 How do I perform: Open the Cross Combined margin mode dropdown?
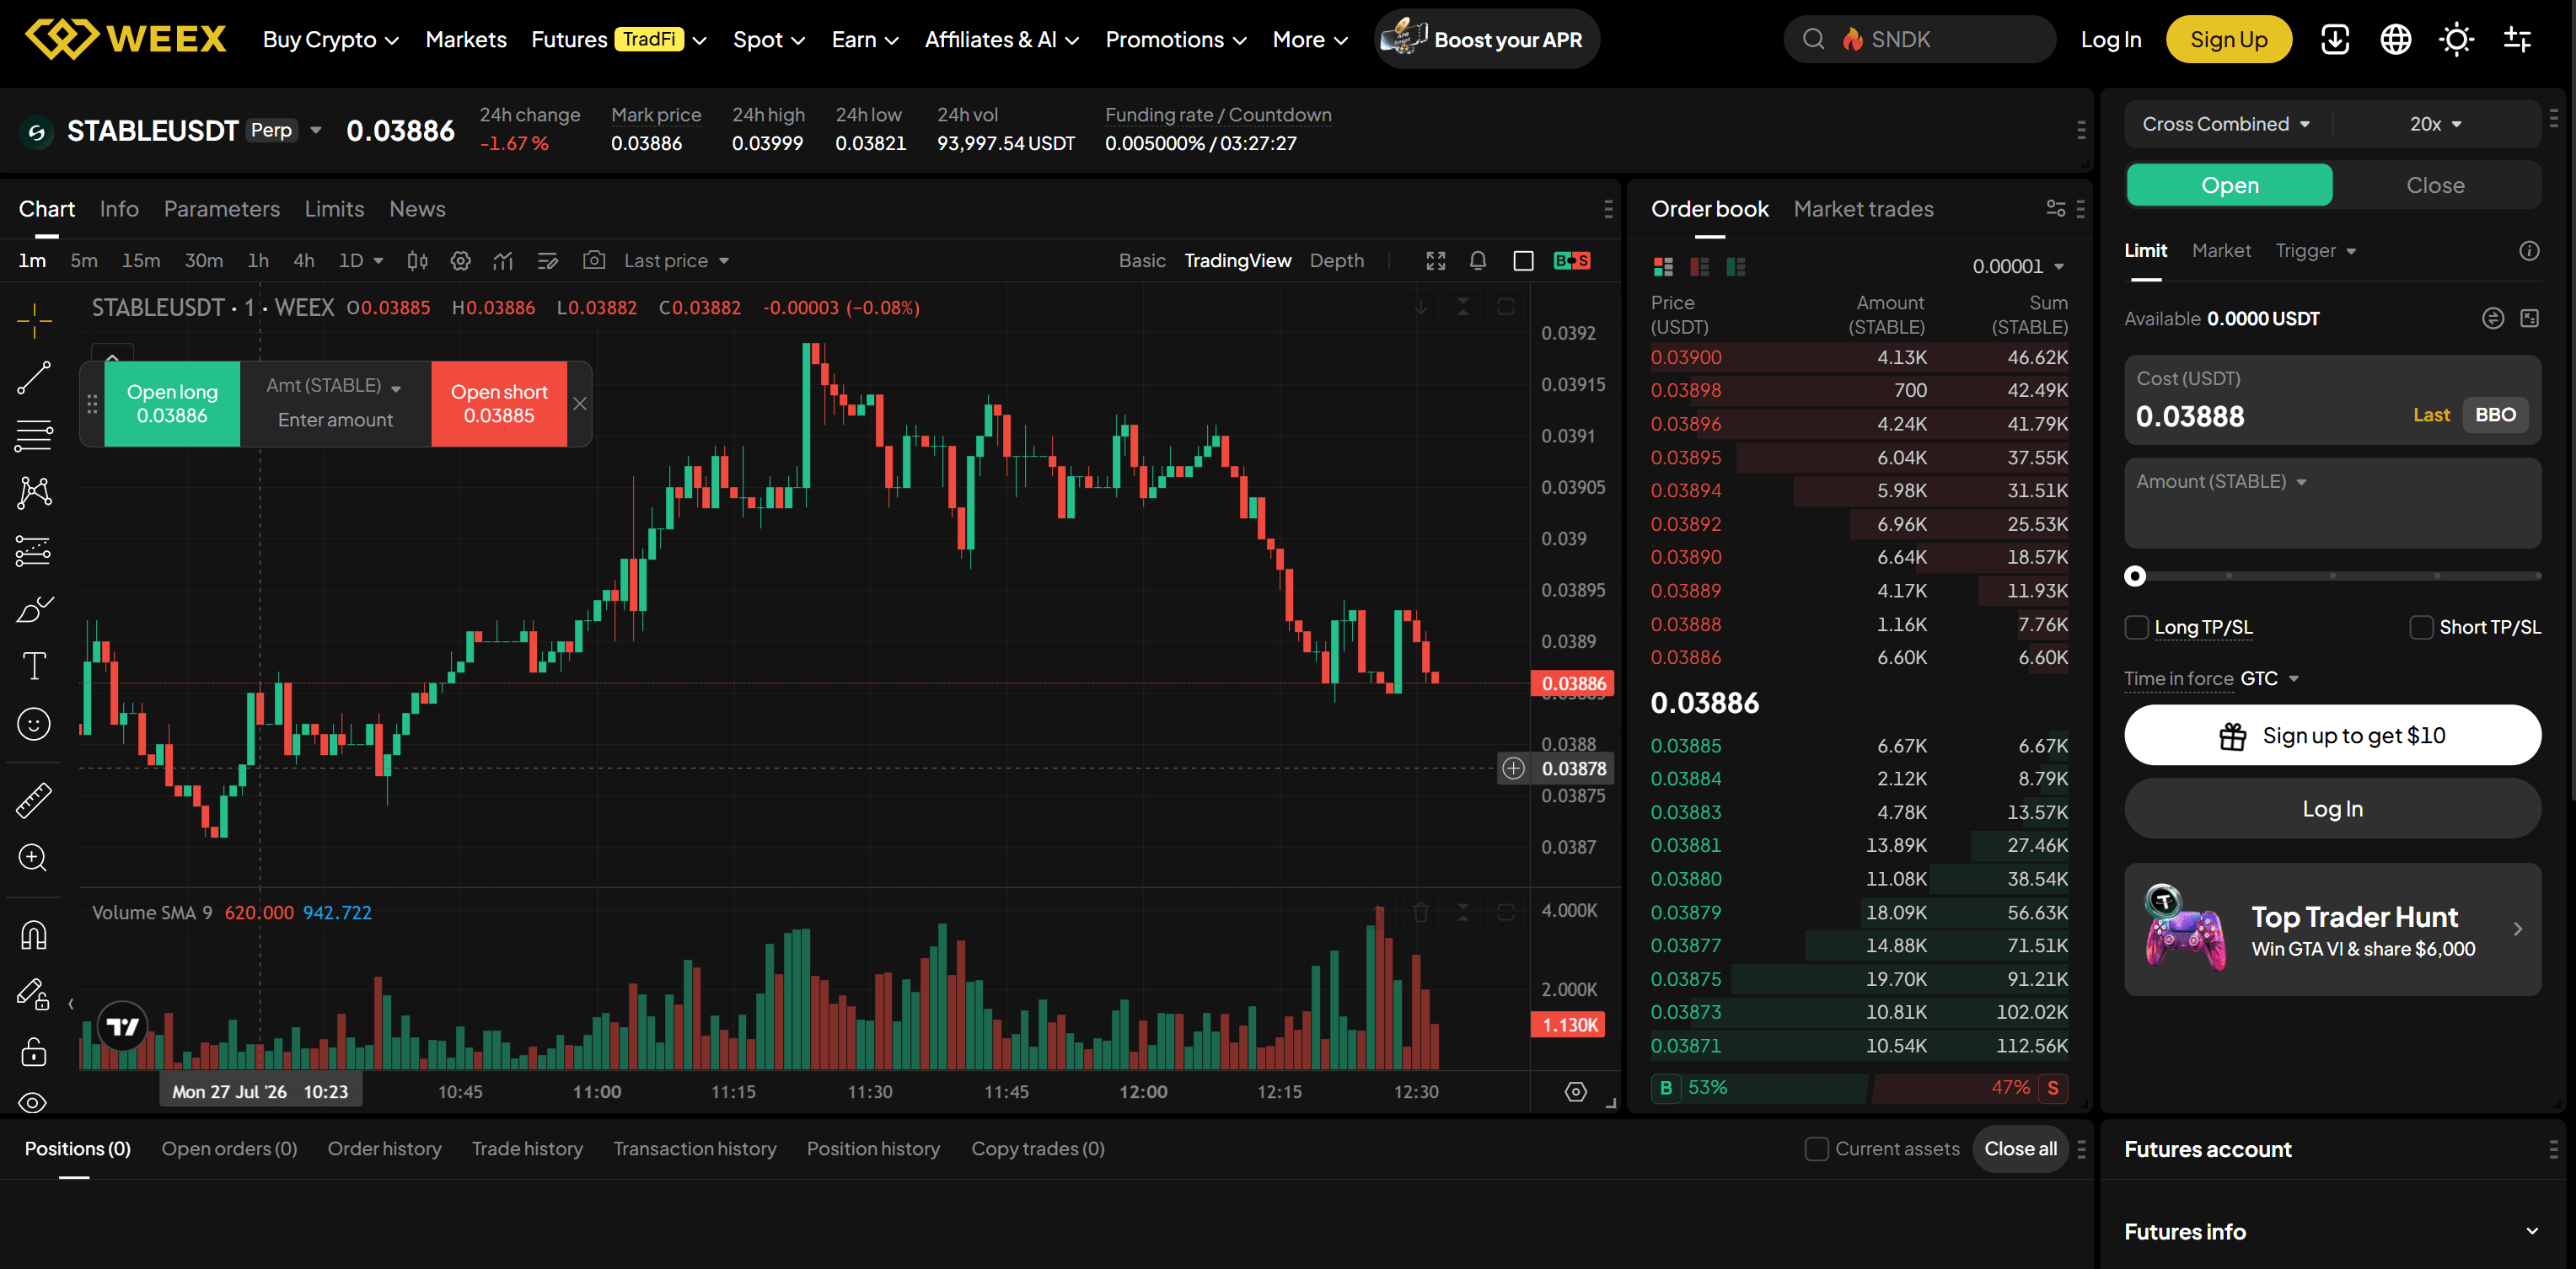coord(2226,124)
